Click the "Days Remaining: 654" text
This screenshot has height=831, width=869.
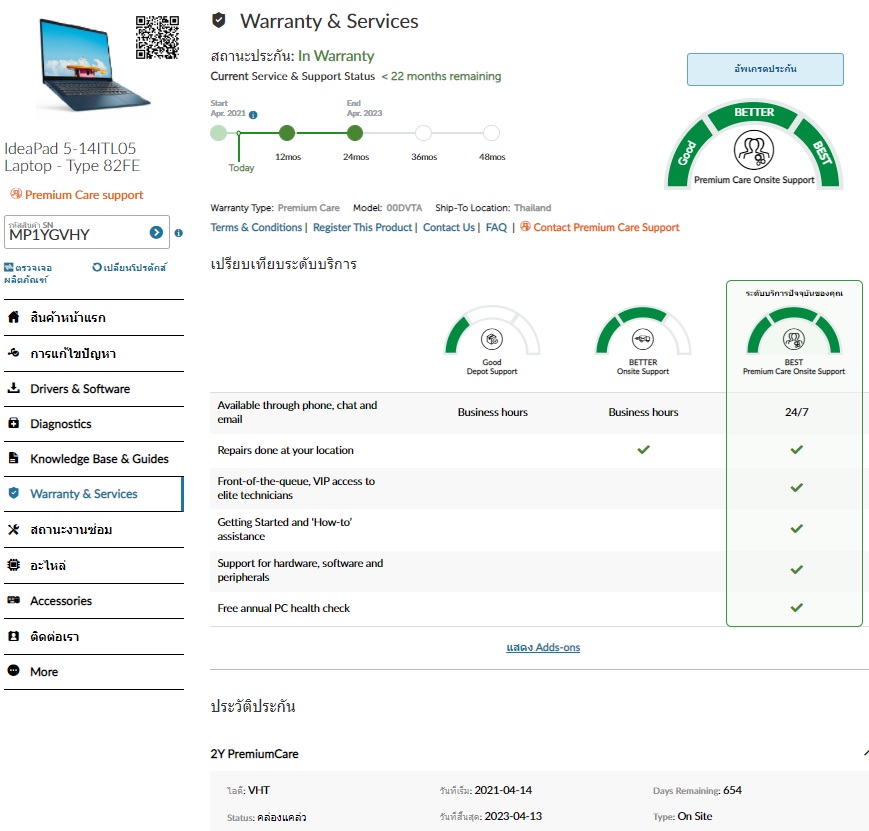697,790
